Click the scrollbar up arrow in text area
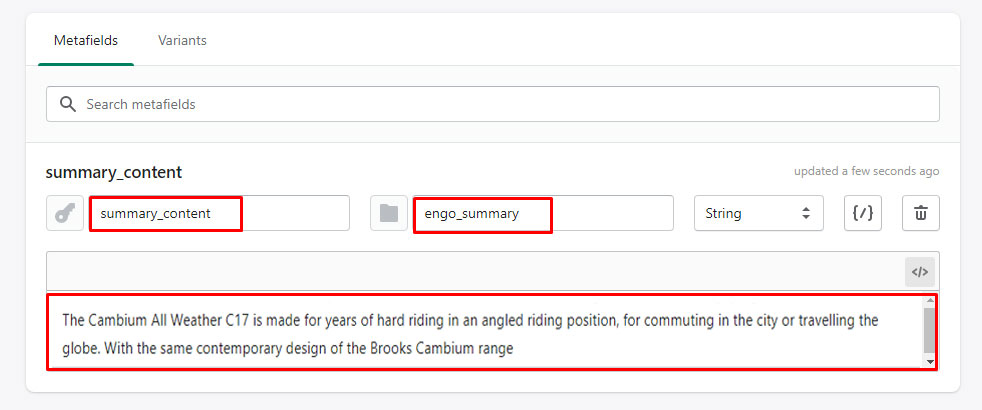The width and height of the screenshot is (982, 410). [929, 302]
